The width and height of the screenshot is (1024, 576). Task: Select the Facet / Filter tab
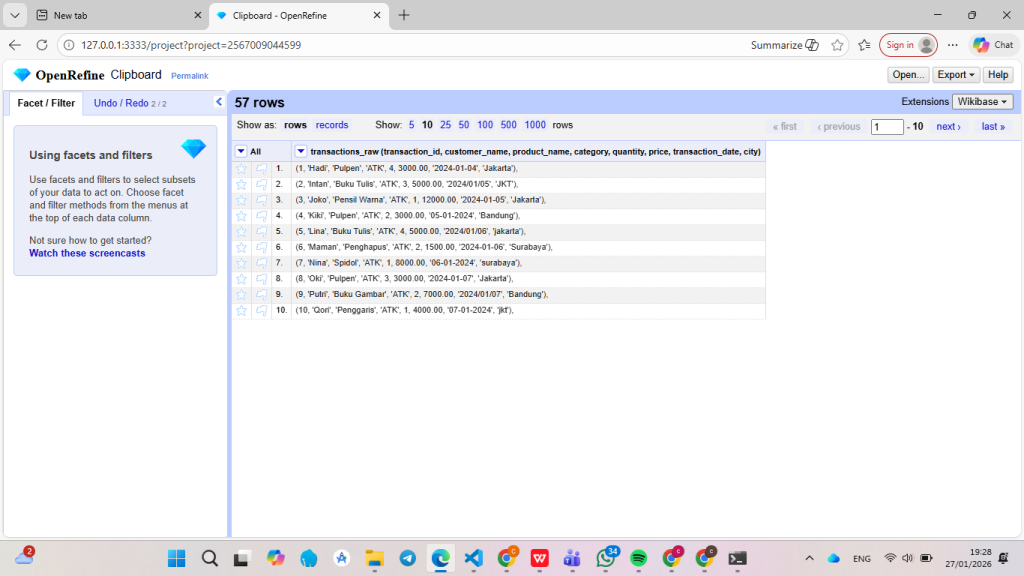(46, 104)
